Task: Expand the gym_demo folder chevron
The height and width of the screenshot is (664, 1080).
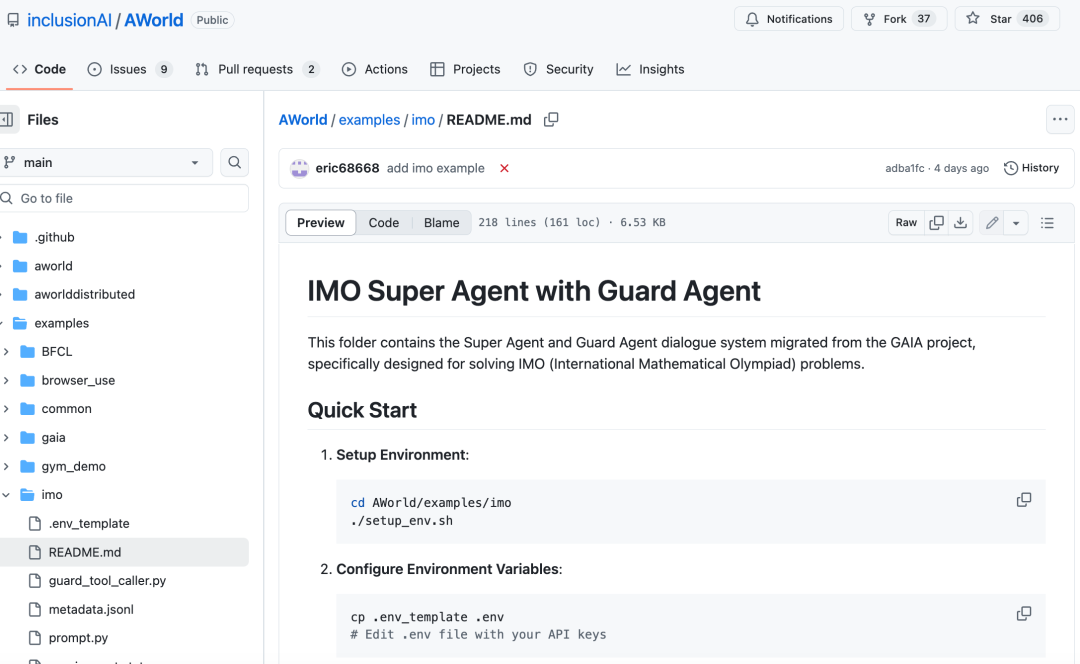Action: [x=6, y=466]
